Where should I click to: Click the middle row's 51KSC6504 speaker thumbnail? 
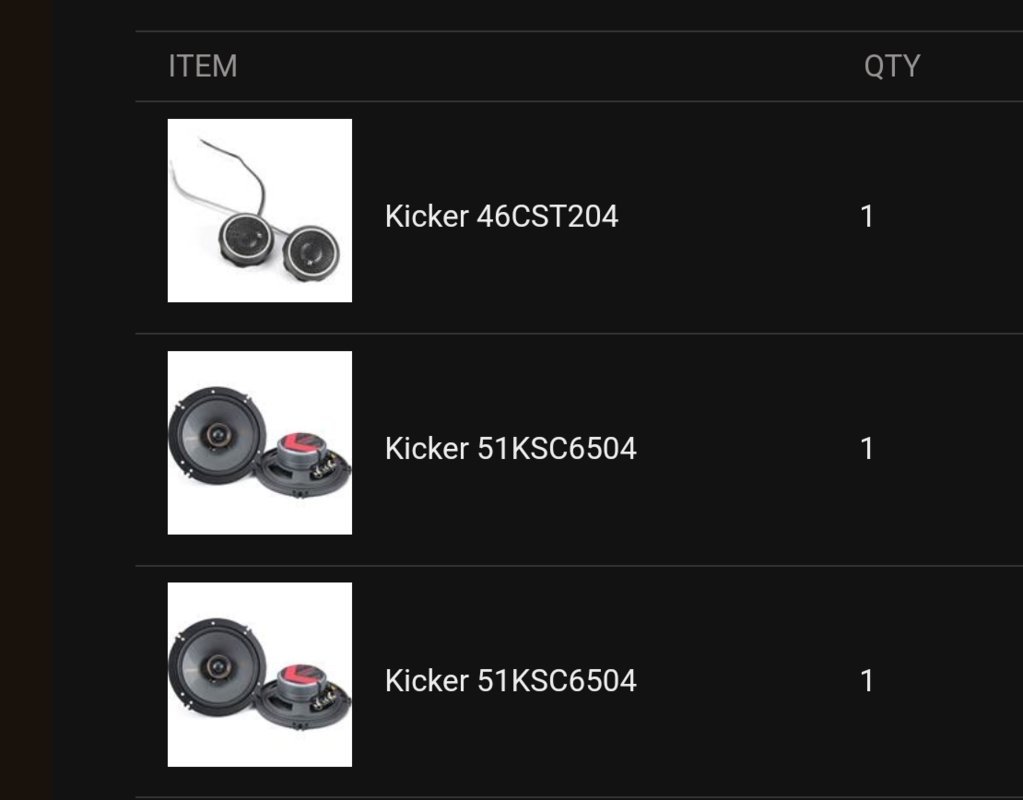pos(260,442)
